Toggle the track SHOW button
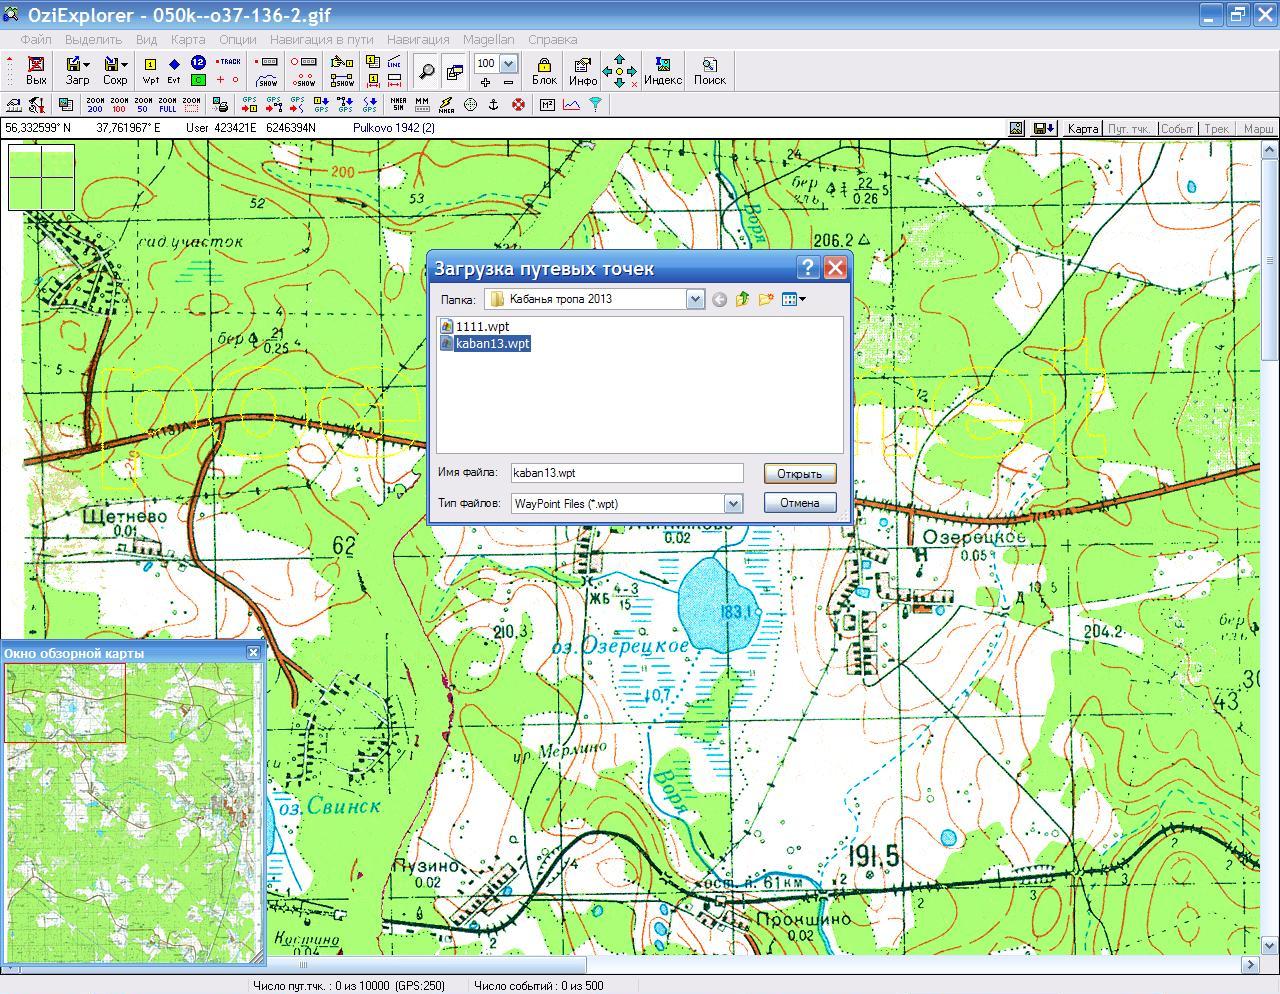The width and height of the screenshot is (1280, 994). coord(267,80)
